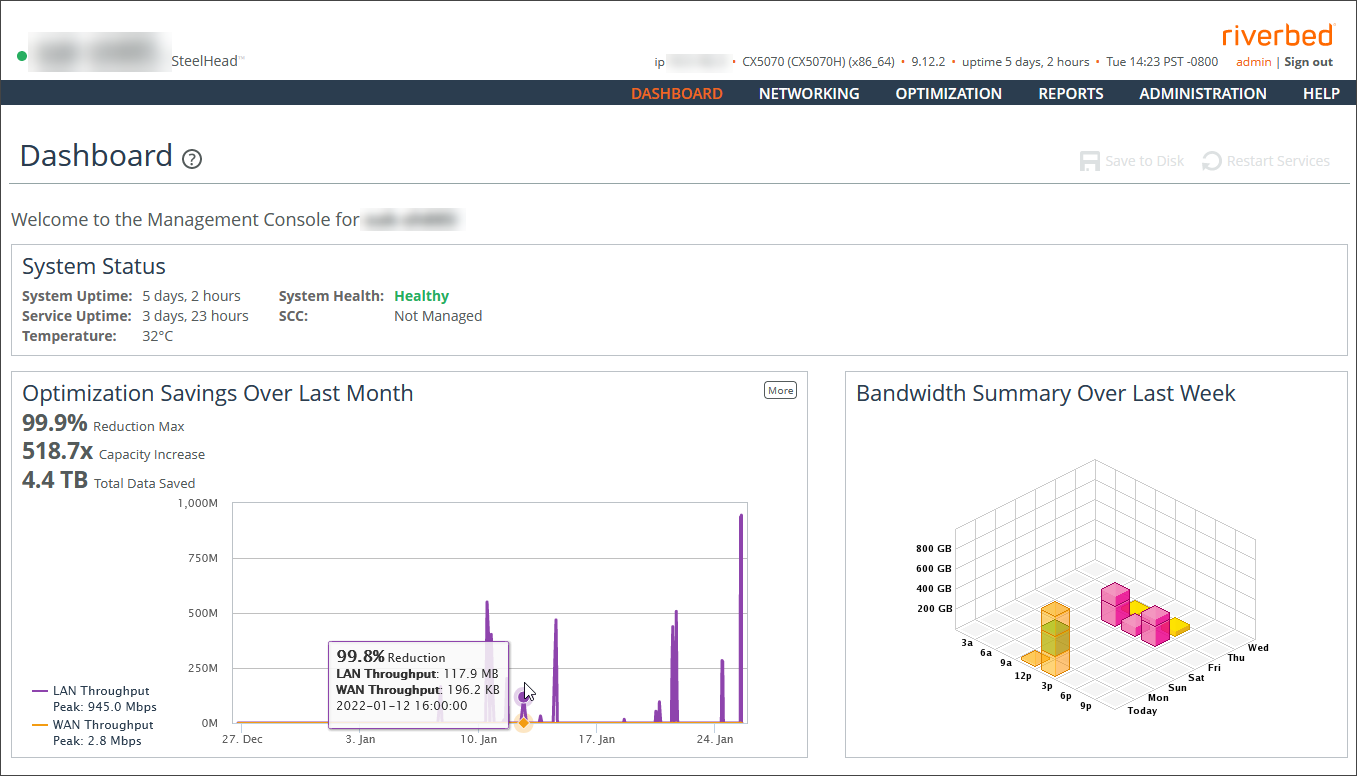This screenshot has height=776, width=1357.
Task: Toggle WAN Throughput legend series
Action: click(x=101, y=725)
